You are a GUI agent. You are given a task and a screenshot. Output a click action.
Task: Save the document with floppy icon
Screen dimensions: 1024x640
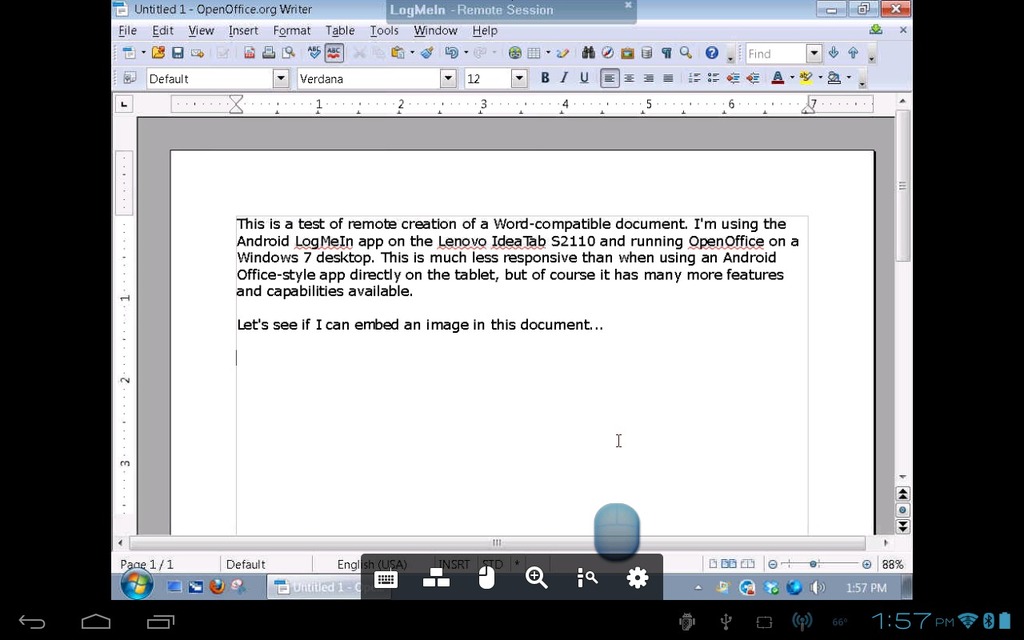pyautogui.click(x=178, y=53)
